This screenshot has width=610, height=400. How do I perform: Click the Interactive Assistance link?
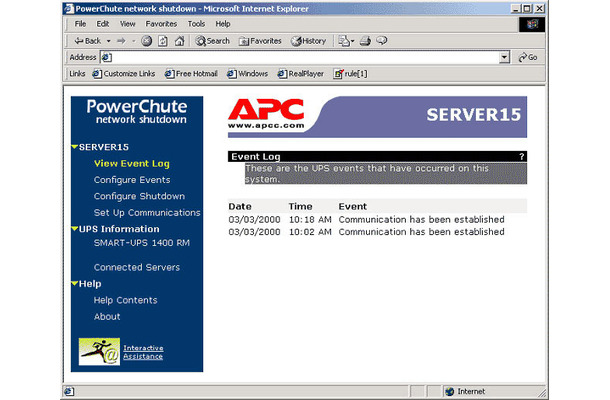tap(143, 352)
